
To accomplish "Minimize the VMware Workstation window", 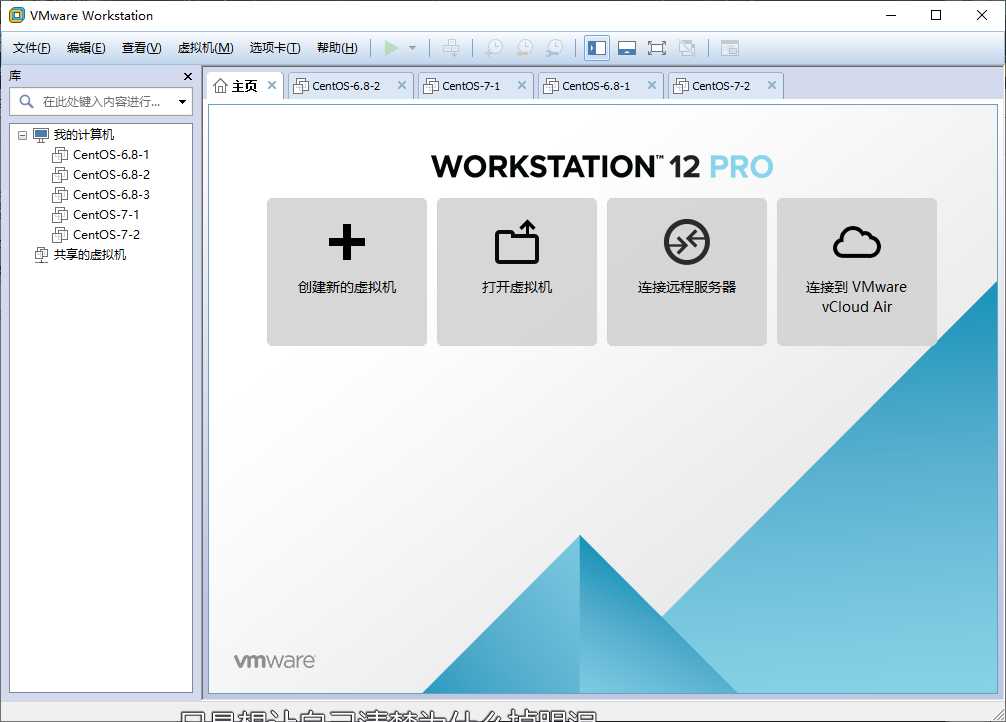I will [x=891, y=15].
